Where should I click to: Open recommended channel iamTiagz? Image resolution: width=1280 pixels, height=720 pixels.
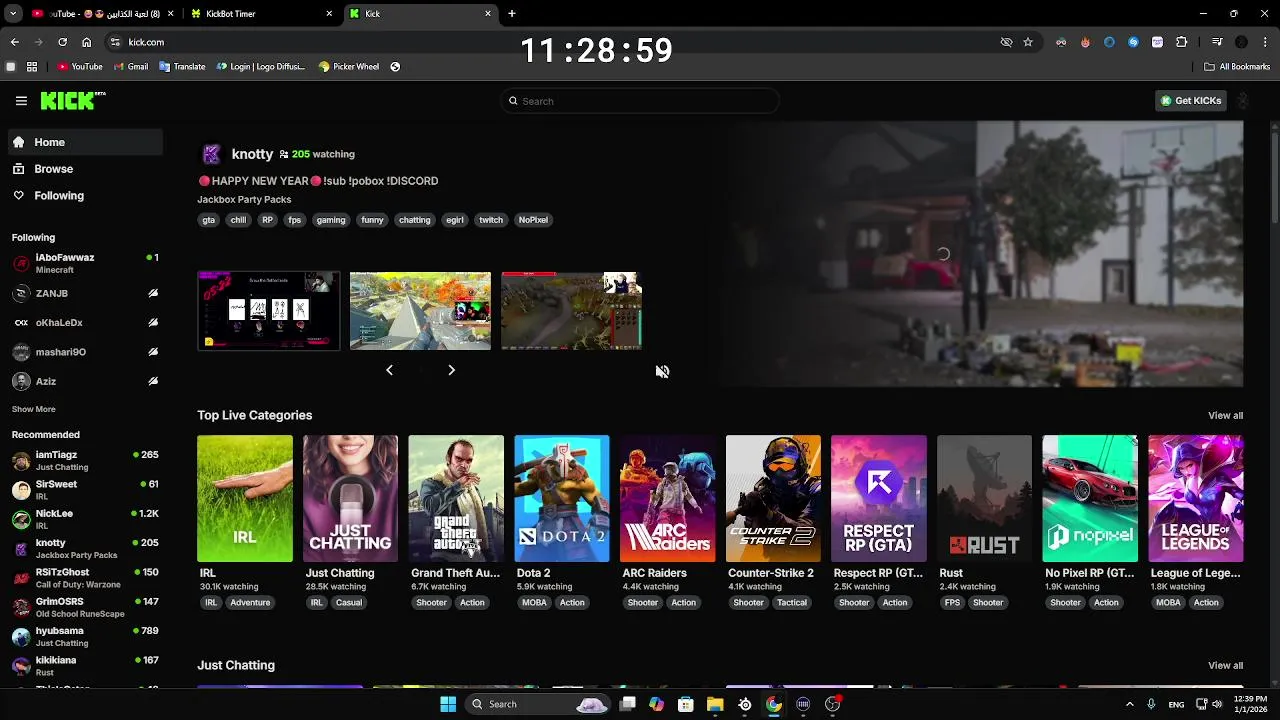pyautogui.click(x=86, y=461)
